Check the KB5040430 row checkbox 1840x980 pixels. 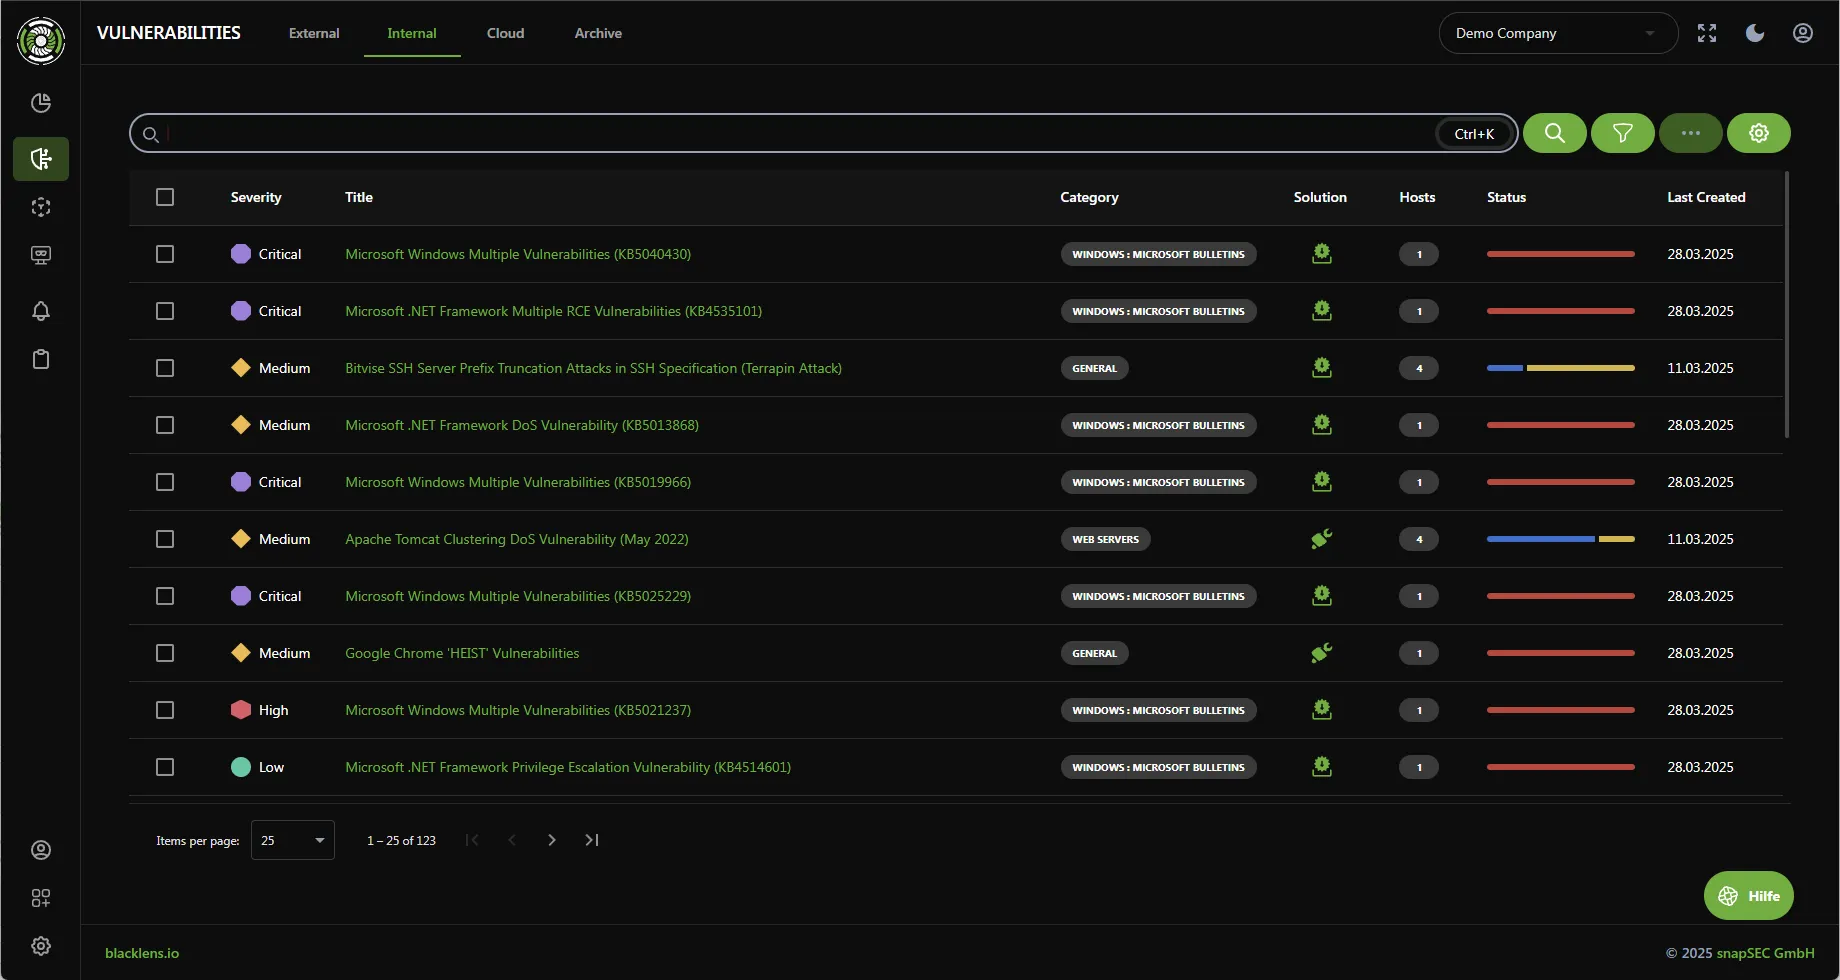point(165,254)
